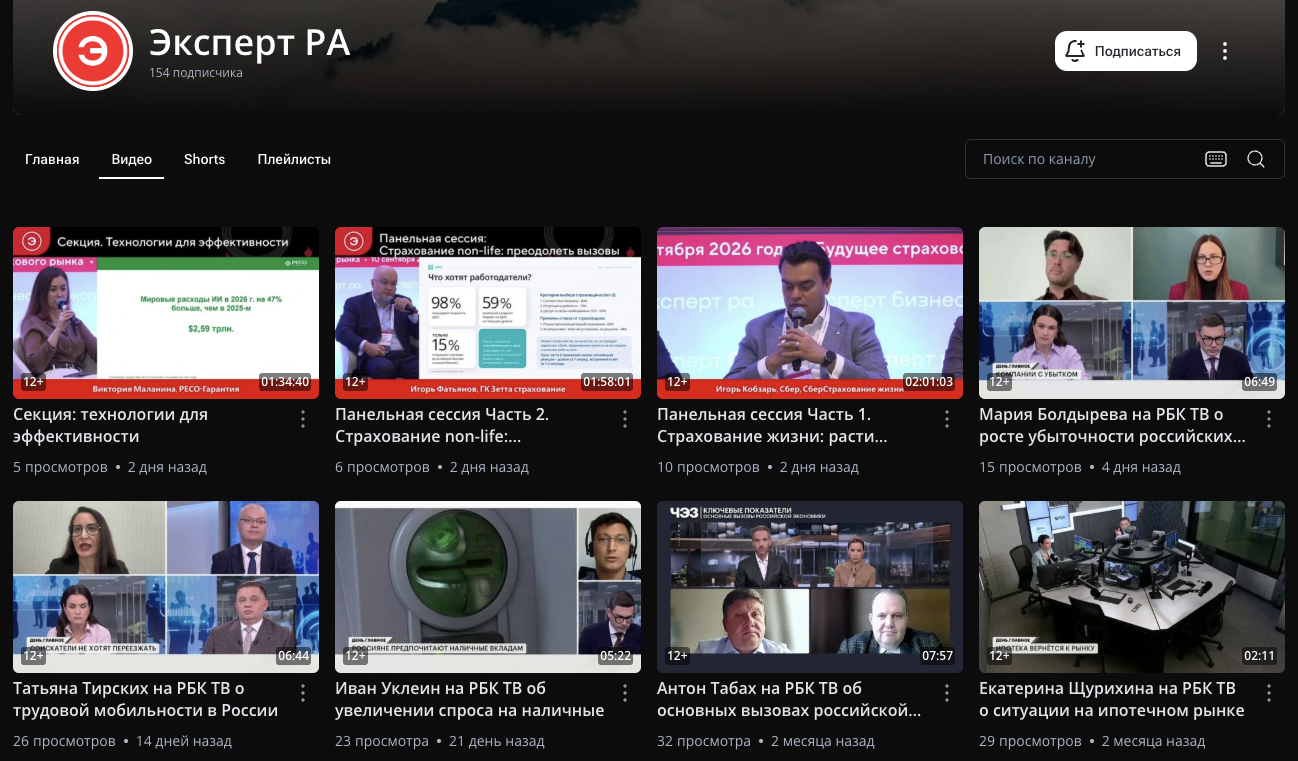Open channel options three-dot menu beside Подписаться

click(x=1225, y=51)
